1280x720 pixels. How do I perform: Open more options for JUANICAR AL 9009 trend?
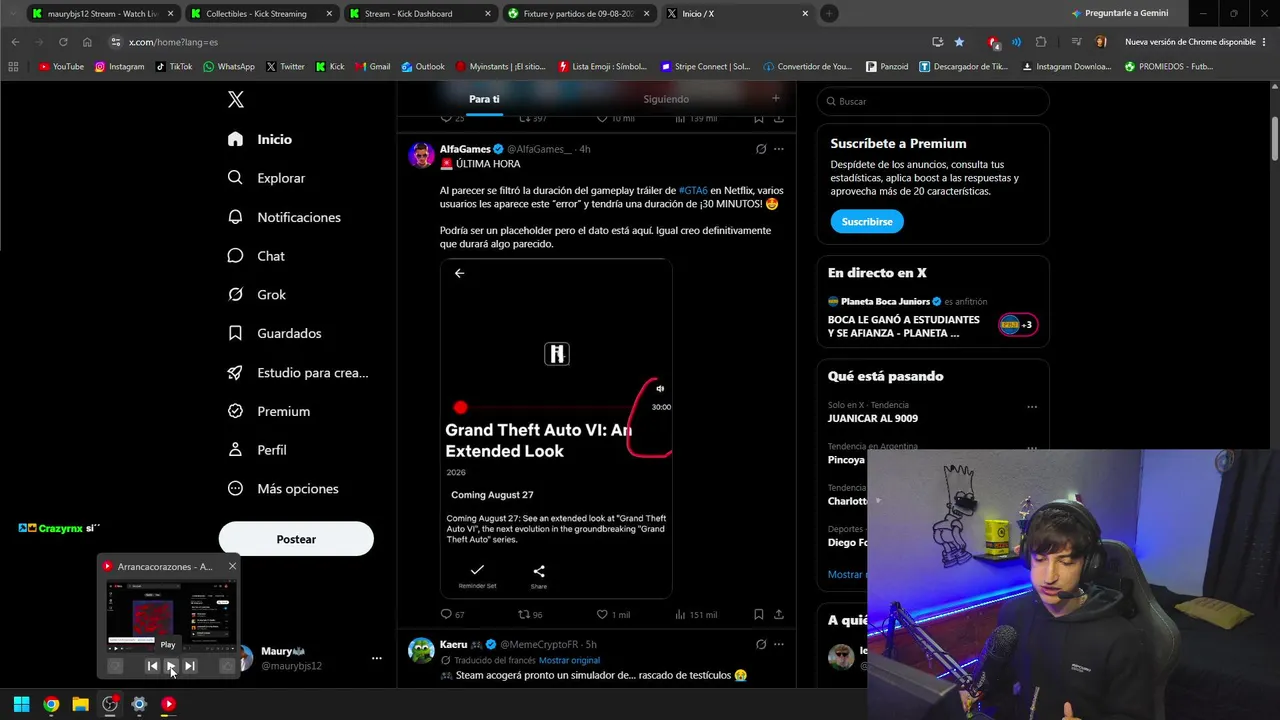(x=1032, y=407)
